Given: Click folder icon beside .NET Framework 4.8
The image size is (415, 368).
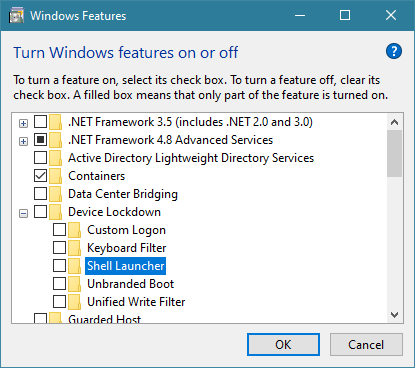Looking at the screenshot, I should 55,140.
